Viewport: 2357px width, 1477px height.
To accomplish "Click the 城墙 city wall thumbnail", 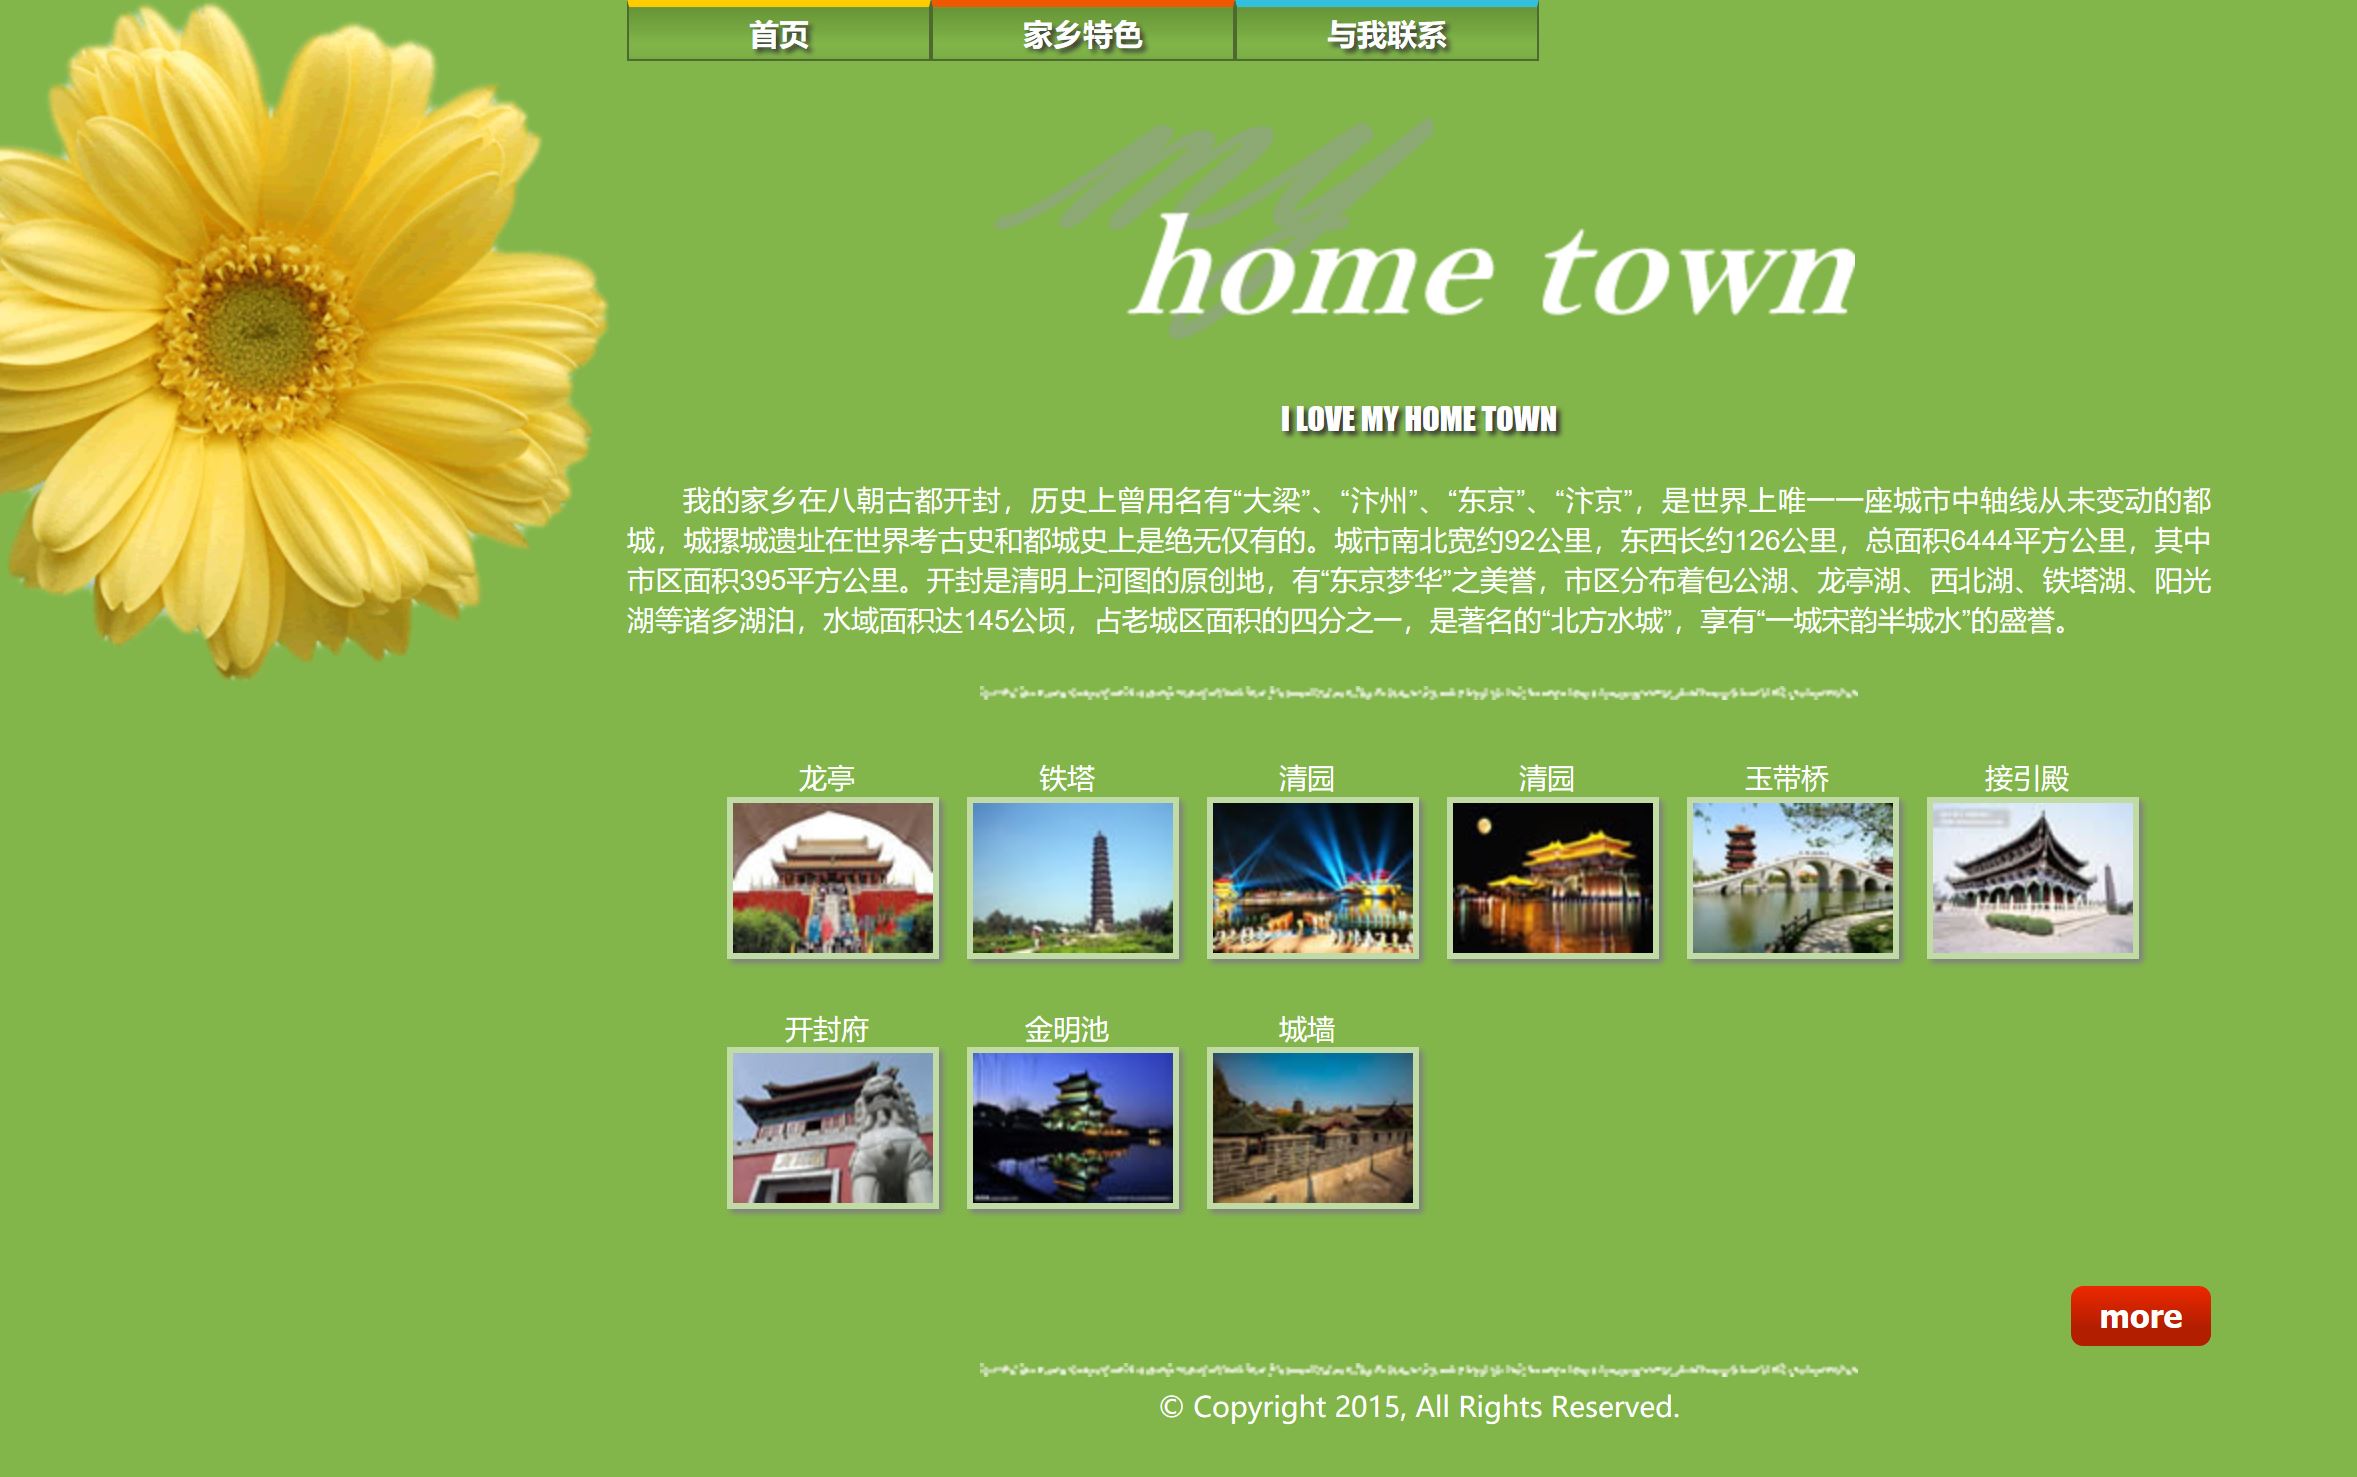I will tap(1312, 1128).
